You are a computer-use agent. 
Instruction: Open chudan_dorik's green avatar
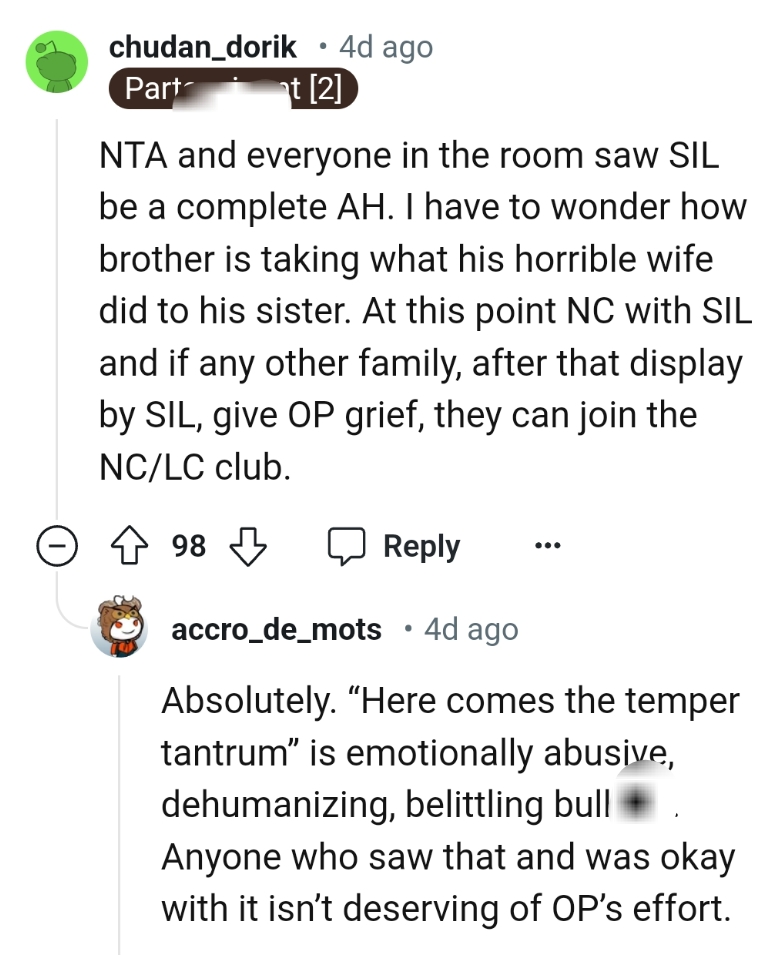point(57,62)
